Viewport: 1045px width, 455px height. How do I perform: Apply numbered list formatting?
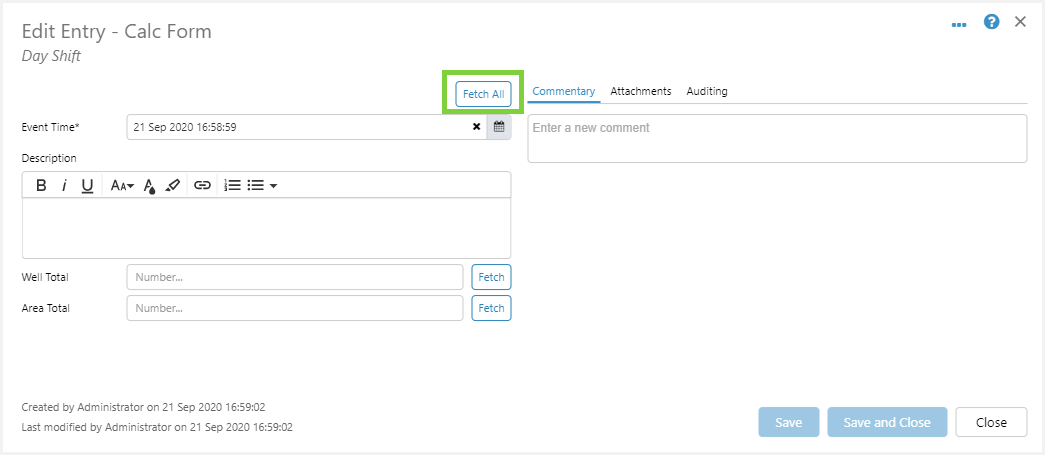pos(232,185)
